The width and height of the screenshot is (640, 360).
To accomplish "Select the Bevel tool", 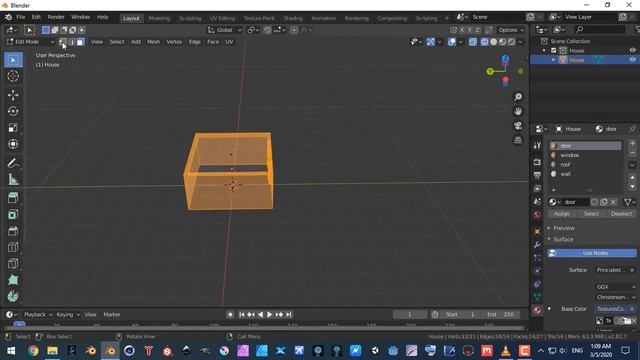I will pyautogui.click(x=13, y=231).
